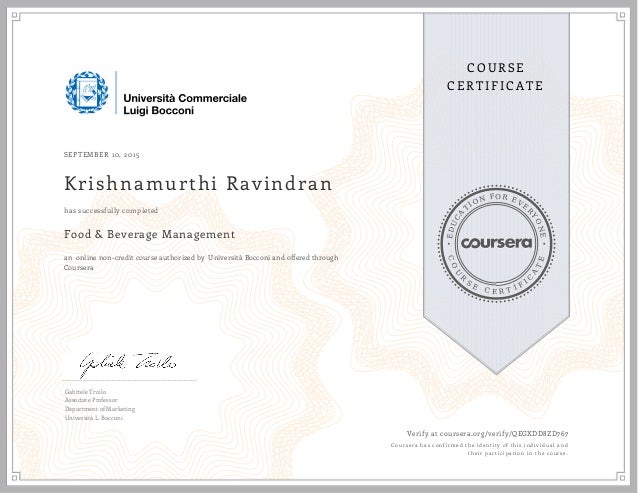The height and width of the screenshot is (493, 638).
Task: Click the 'Università Commerciale Luigi Bocconi' text
Action: tap(185, 104)
